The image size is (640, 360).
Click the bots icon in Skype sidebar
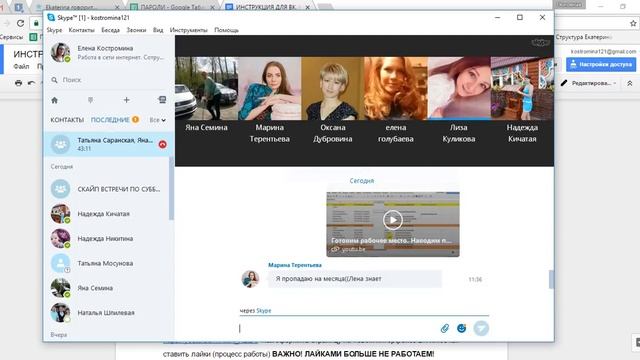click(x=162, y=100)
